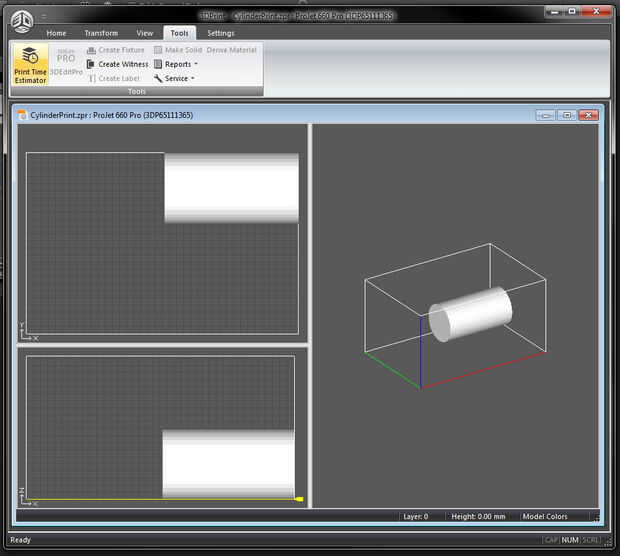Screen dimensions: 620x556
Task: Expand the Reports dropdown arrow
Action: pos(196,64)
